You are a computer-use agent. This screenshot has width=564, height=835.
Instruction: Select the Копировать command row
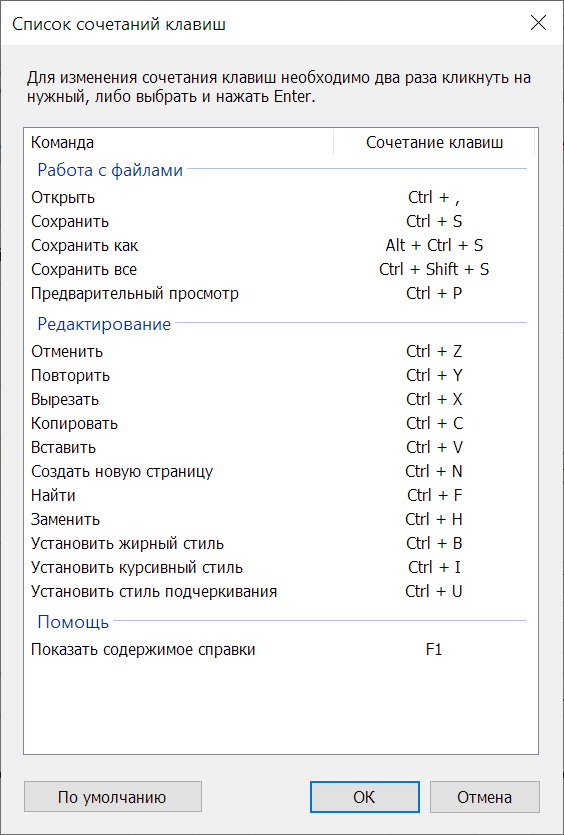tap(281, 423)
